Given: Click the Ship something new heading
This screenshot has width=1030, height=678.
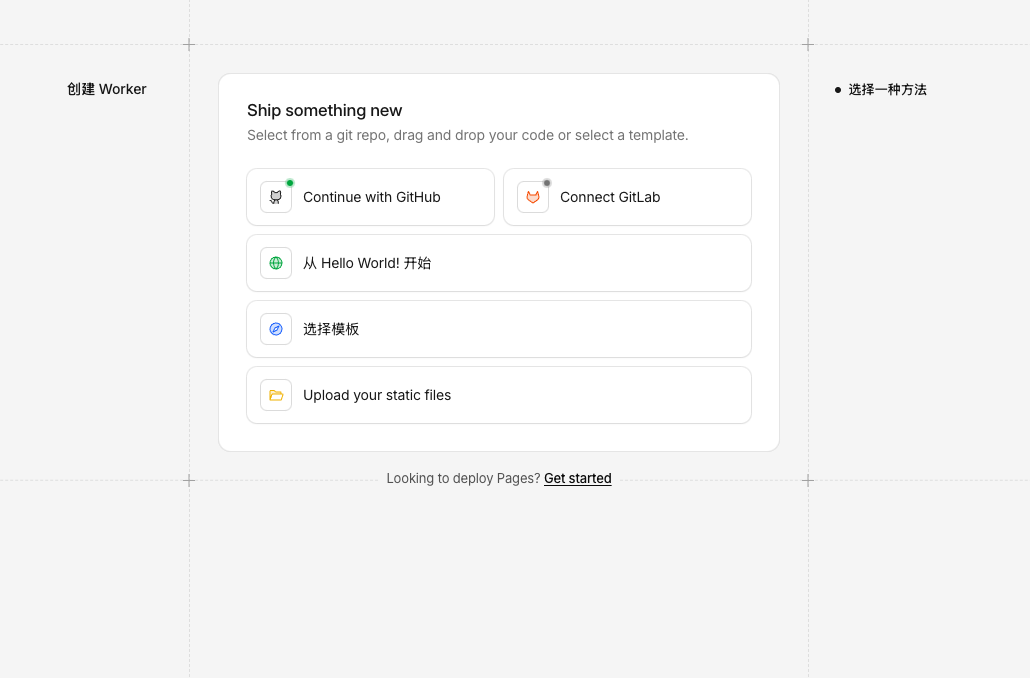Looking at the screenshot, I should 324,111.
